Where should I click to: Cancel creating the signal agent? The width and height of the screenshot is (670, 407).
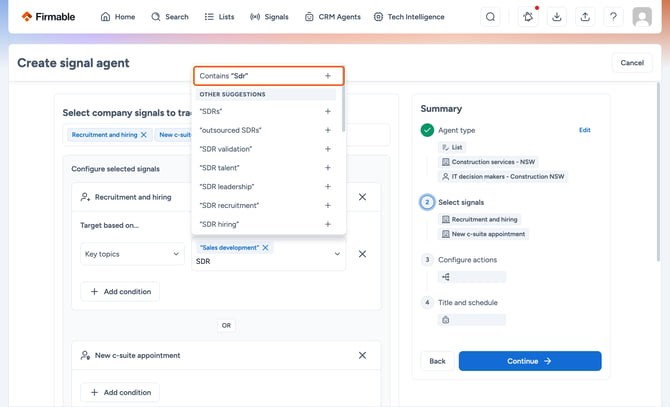pos(632,63)
